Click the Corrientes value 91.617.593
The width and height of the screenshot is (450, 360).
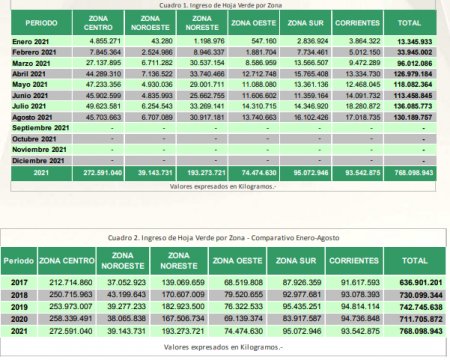point(360,282)
